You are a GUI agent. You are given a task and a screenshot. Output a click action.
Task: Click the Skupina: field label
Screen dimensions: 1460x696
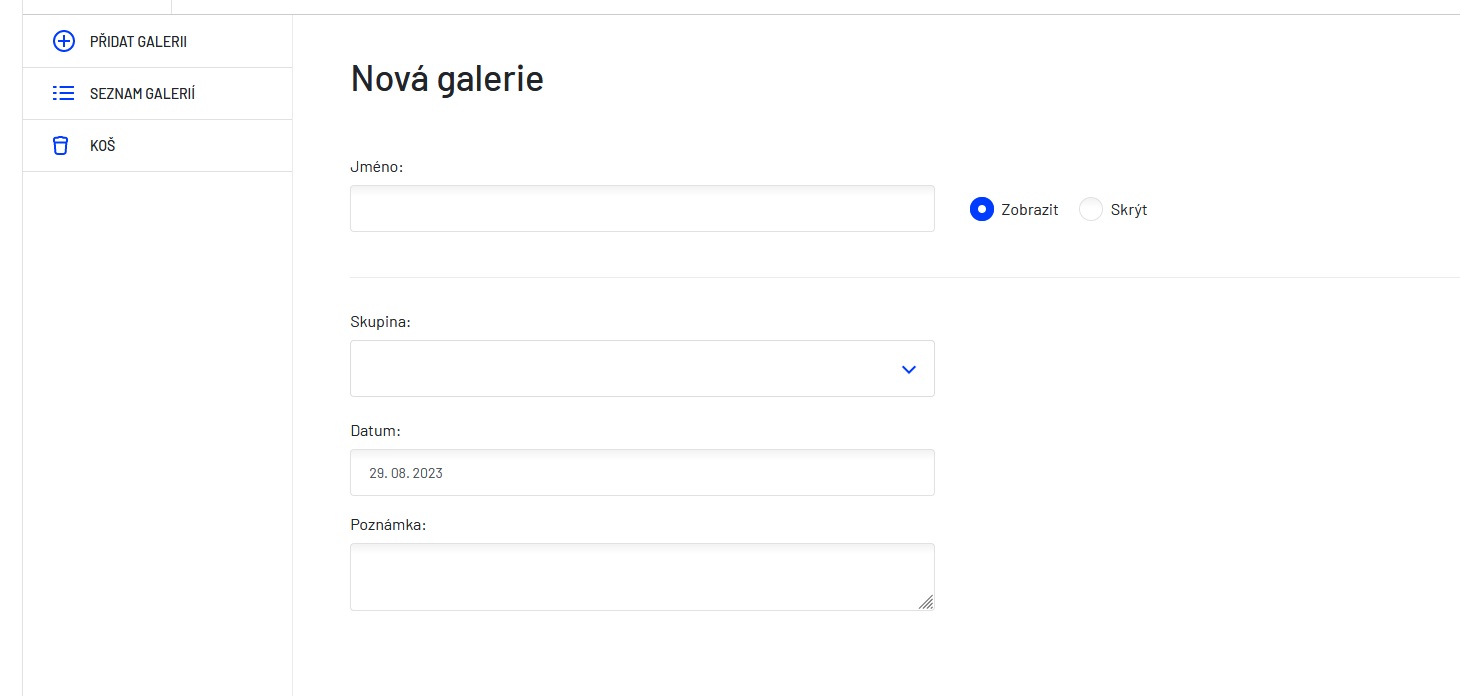pyautogui.click(x=381, y=322)
